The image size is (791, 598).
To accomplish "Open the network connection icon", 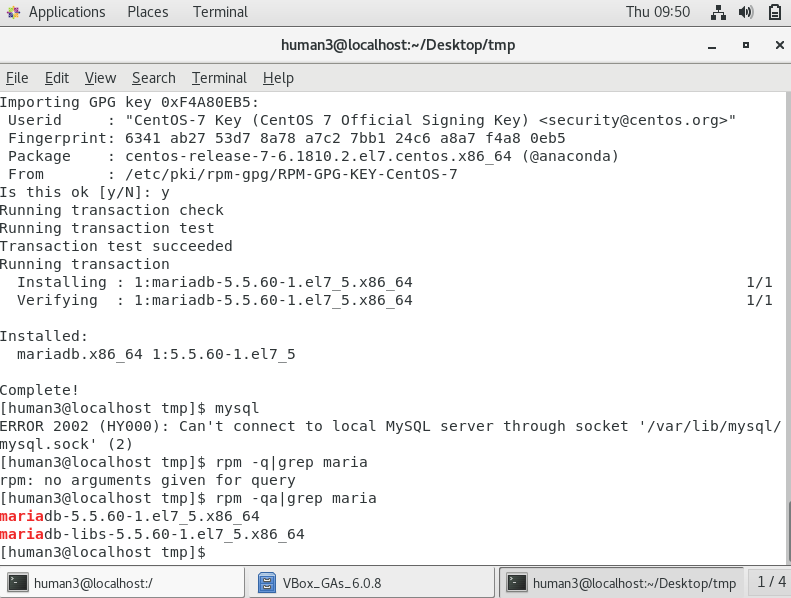I will coord(718,12).
